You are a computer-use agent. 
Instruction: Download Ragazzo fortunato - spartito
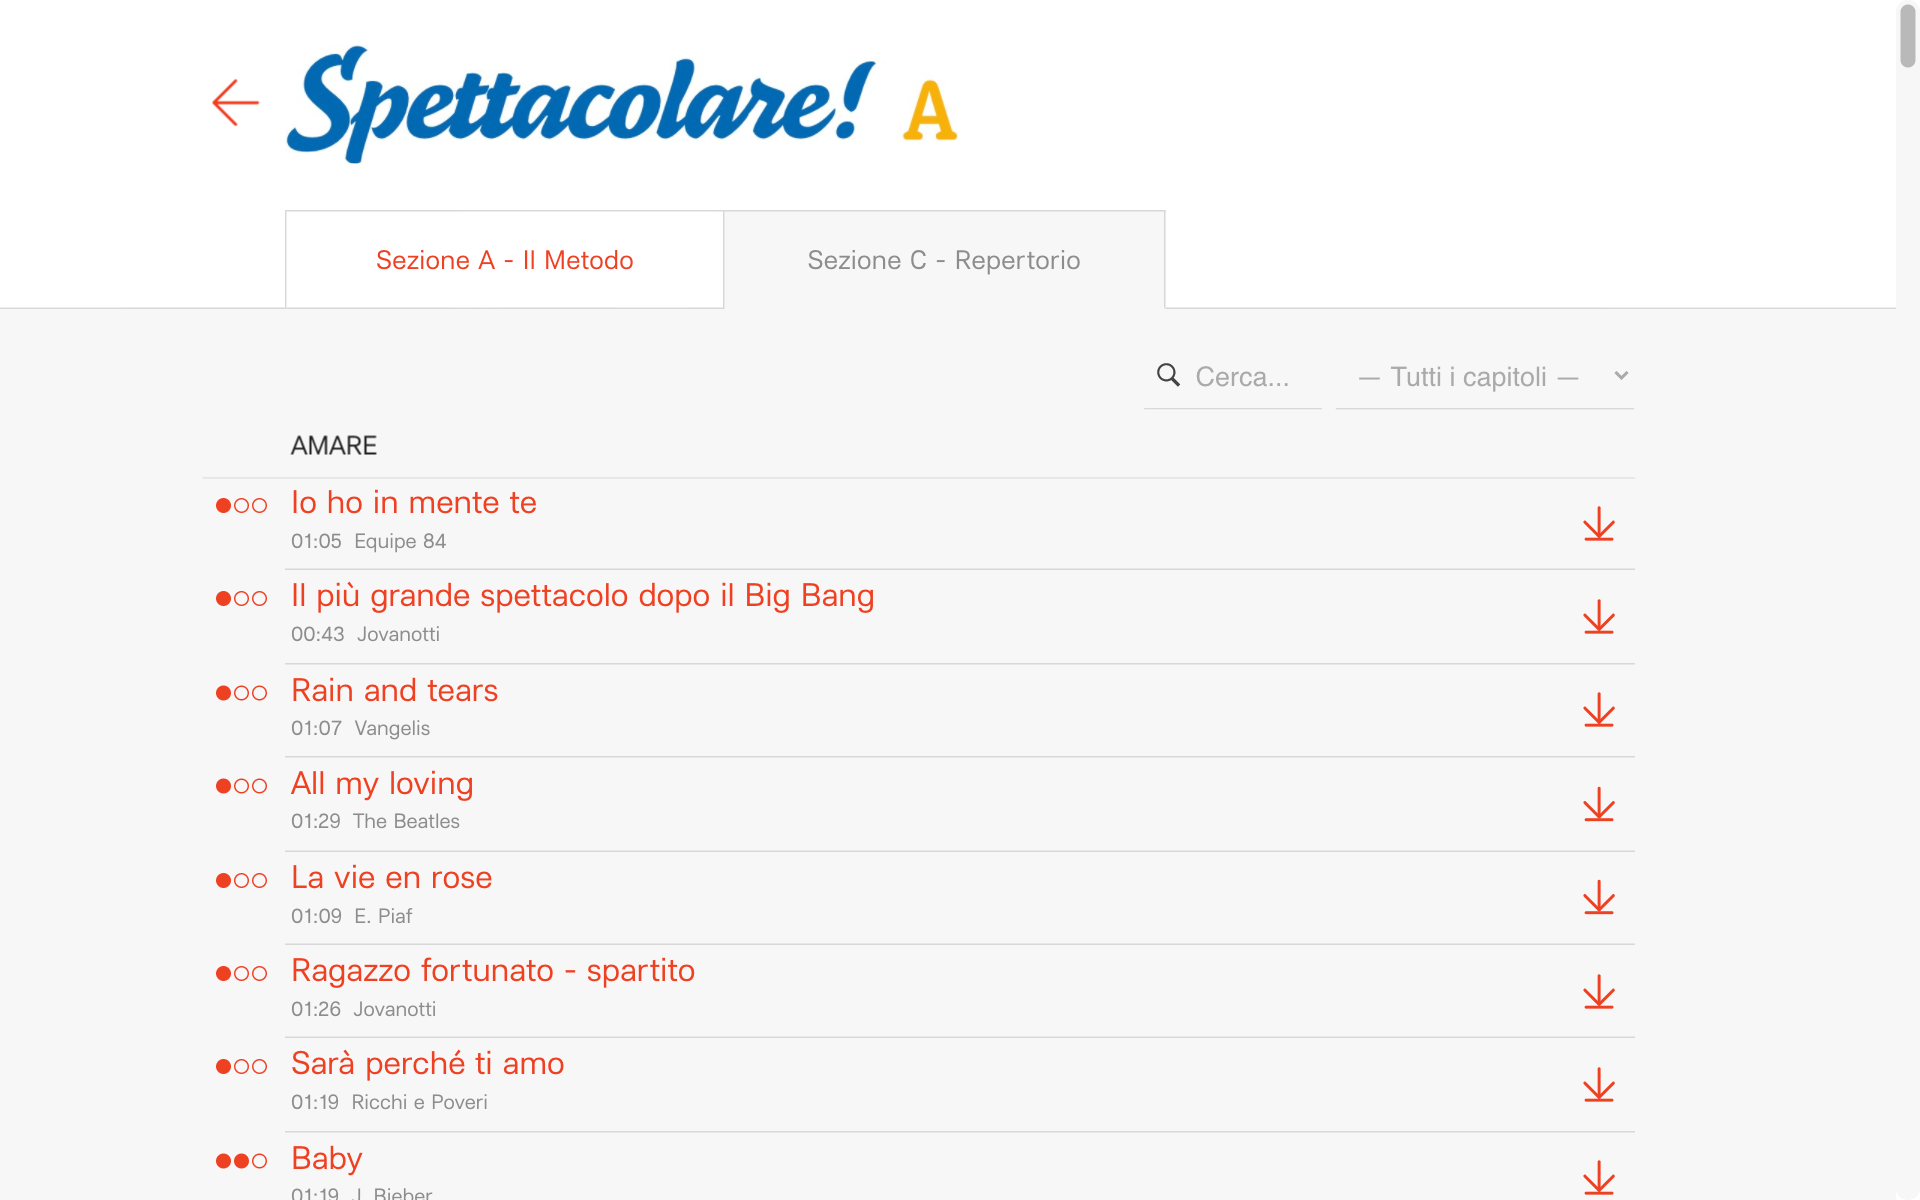[x=1599, y=991]
